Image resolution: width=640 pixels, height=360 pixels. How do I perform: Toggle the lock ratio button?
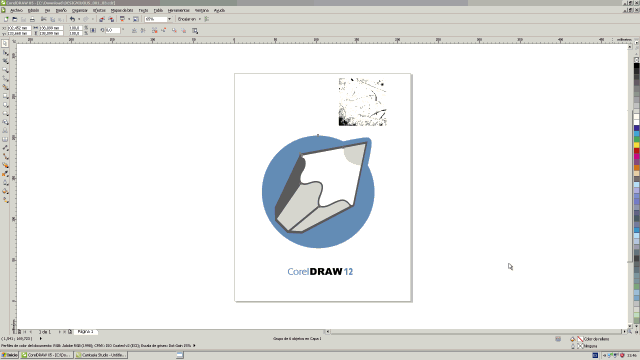[93, 30]
